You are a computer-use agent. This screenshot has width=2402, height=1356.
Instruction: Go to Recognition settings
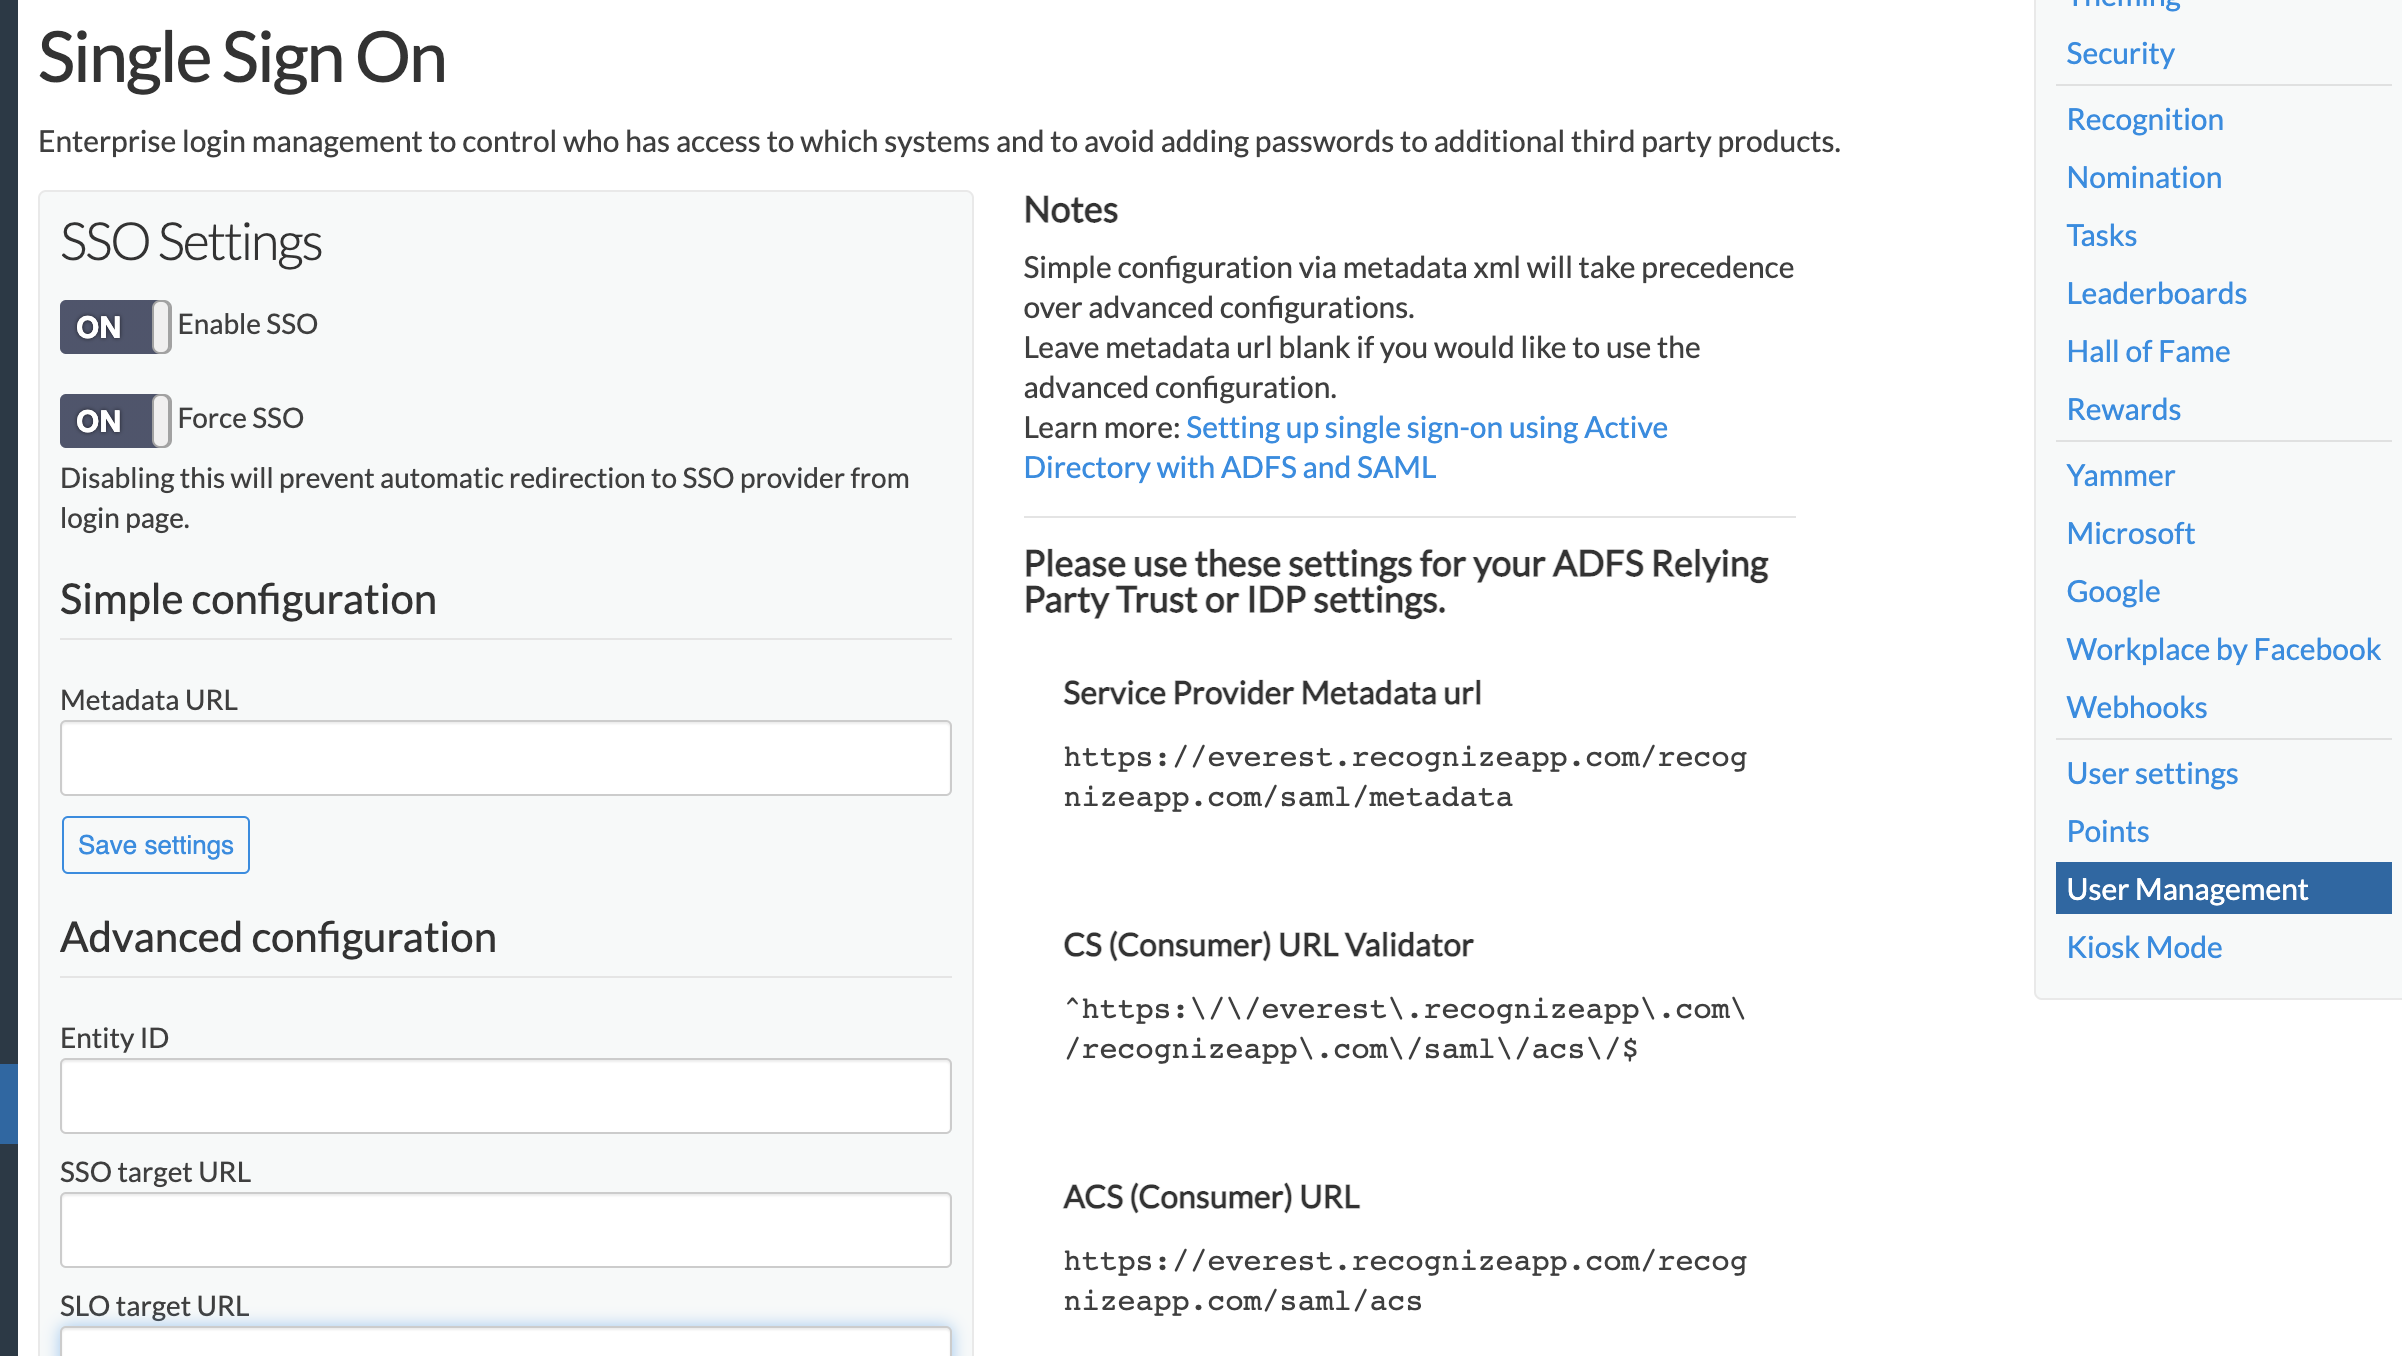(2145, 119)
